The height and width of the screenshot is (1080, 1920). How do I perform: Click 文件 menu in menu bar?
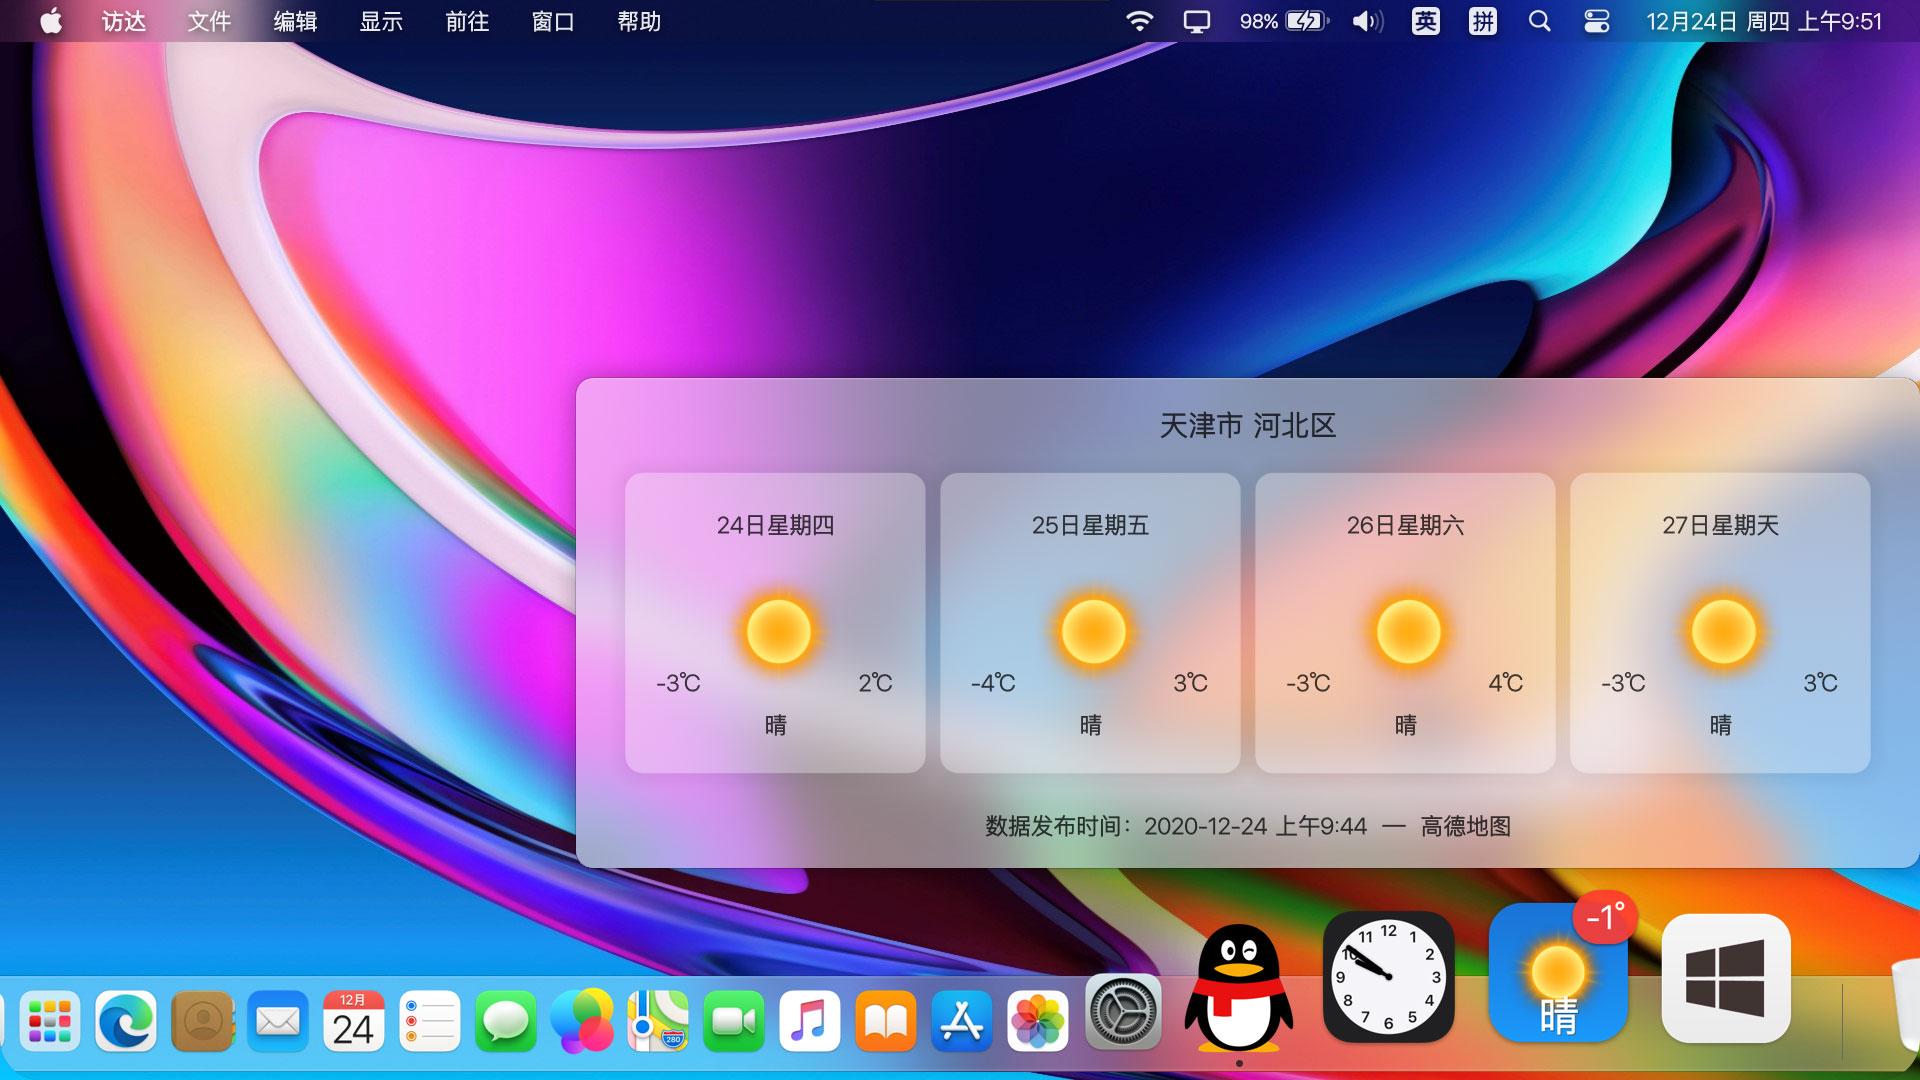[210, 21]
